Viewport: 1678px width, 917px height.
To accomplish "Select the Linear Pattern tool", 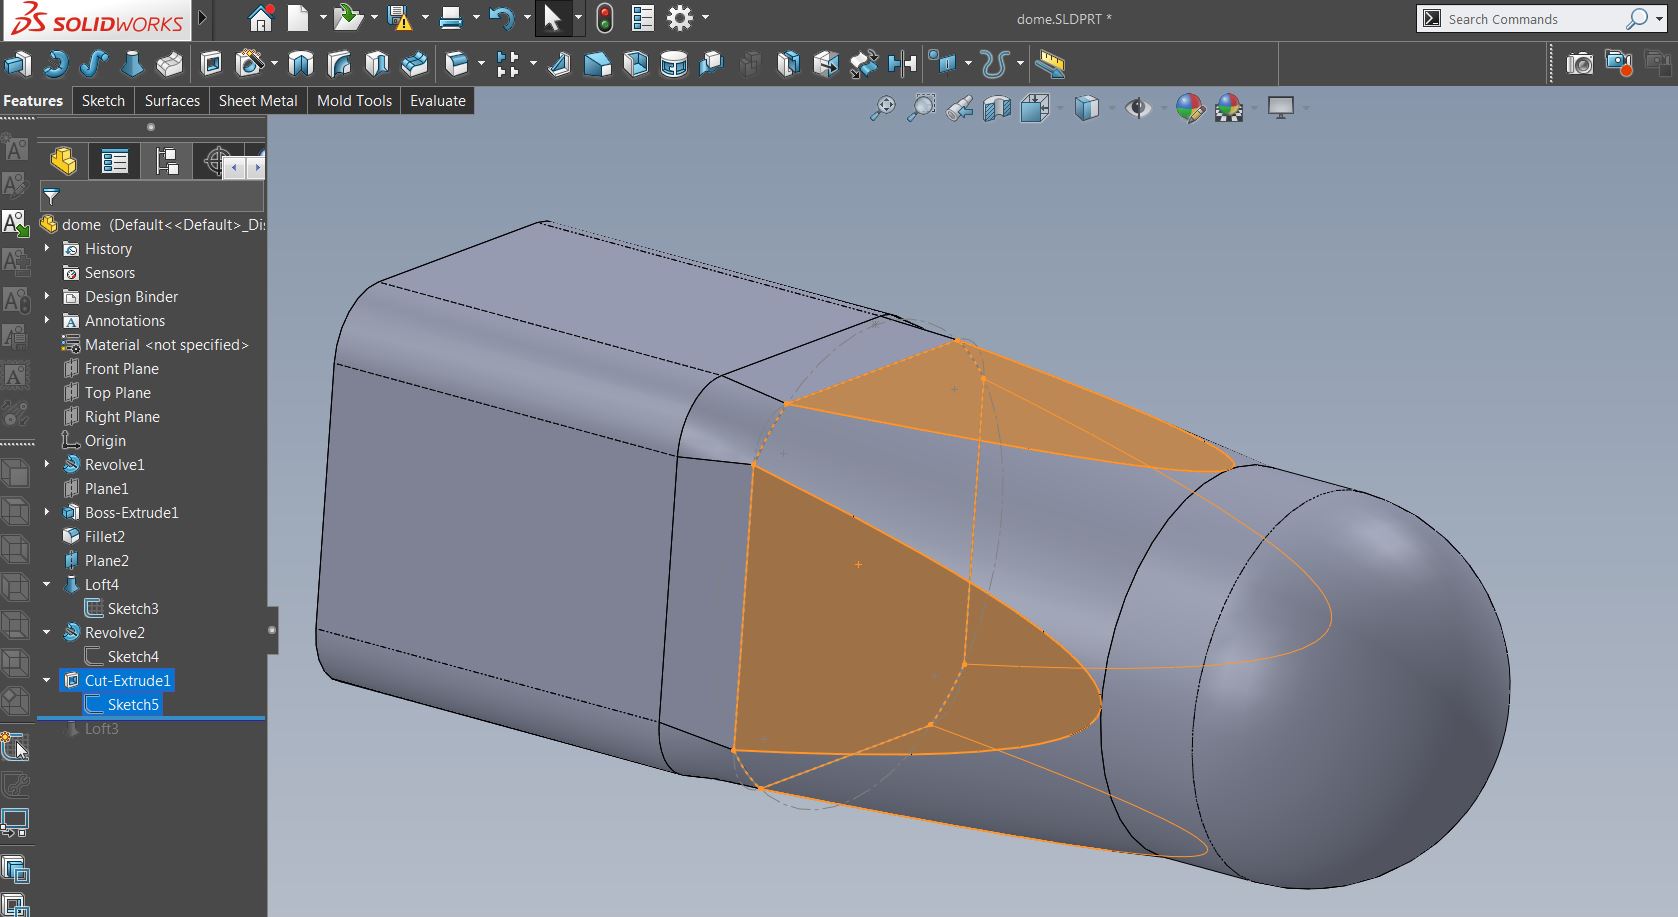I will tap(508, 65).
